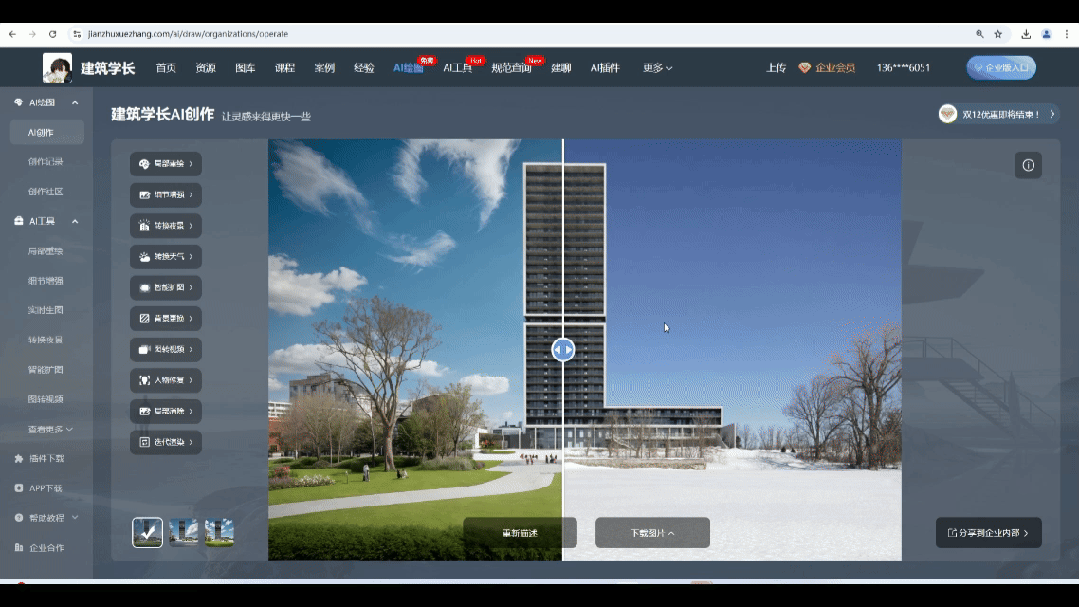Screen dimensions: 1079x607
Task: Open the 细节增强 tool in canvas panel
Action: click(166, 195)
